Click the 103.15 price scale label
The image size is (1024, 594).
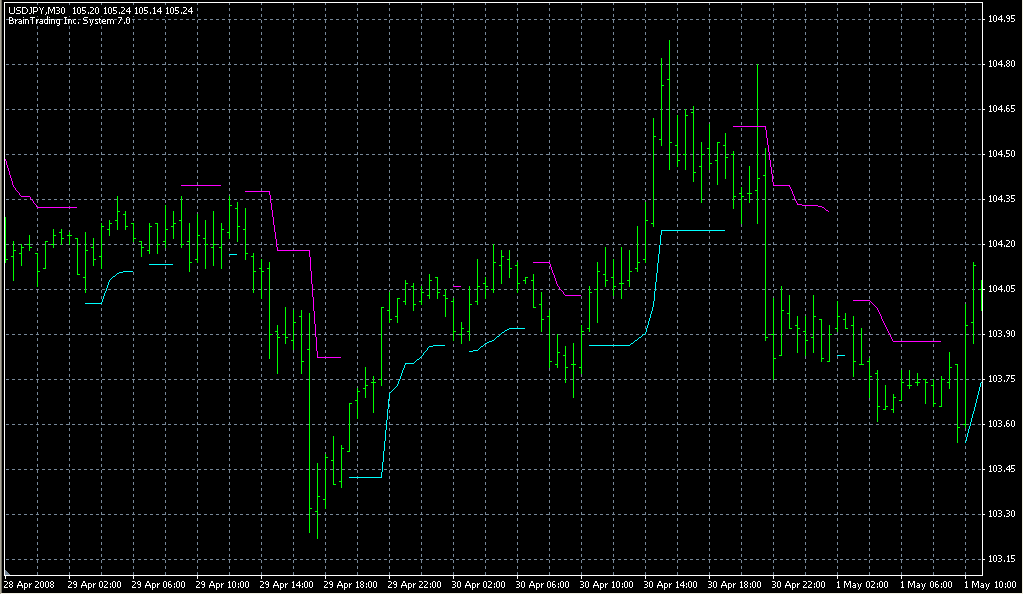[1002, 559]
